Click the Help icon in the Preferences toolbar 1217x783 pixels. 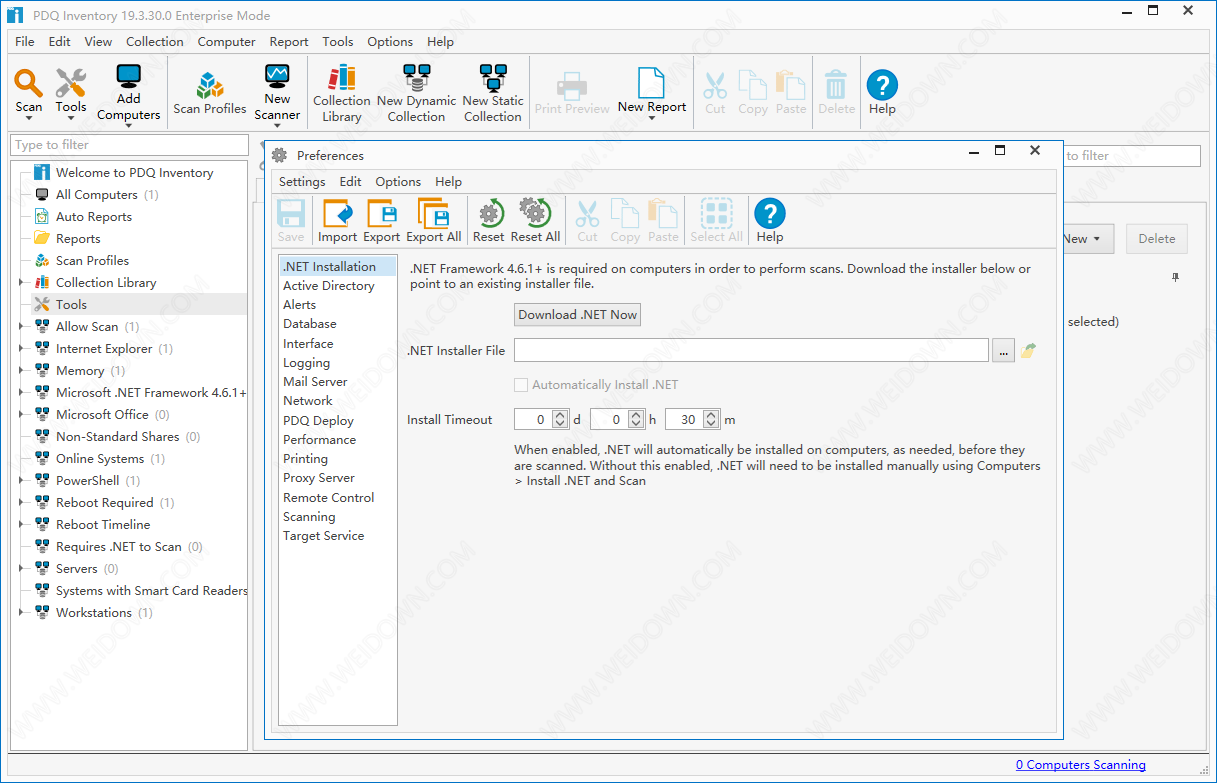pos(770,213)
